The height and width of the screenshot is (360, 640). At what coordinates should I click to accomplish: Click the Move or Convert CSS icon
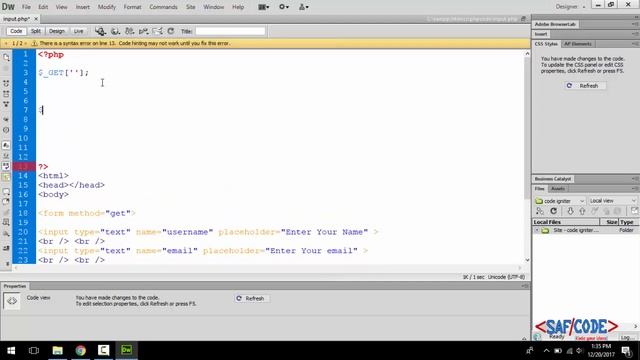(x=6, y=233)
